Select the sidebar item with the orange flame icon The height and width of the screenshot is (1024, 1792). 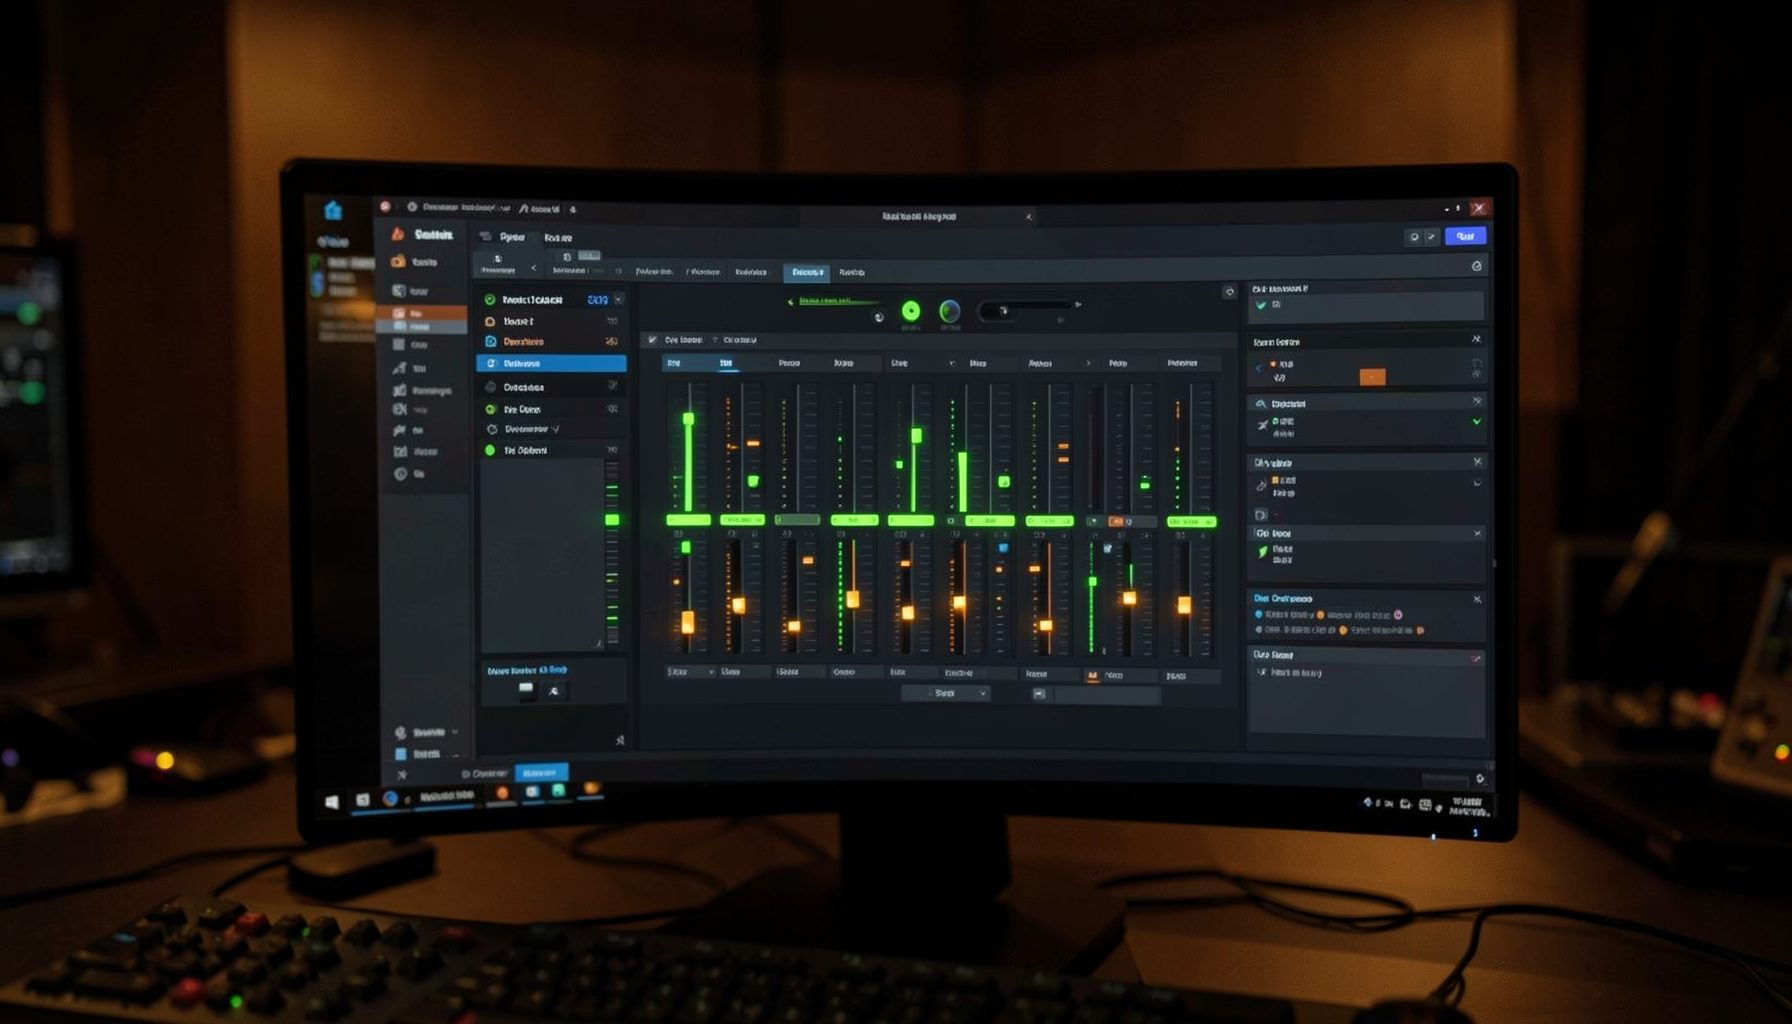click(x=424, y=234)
